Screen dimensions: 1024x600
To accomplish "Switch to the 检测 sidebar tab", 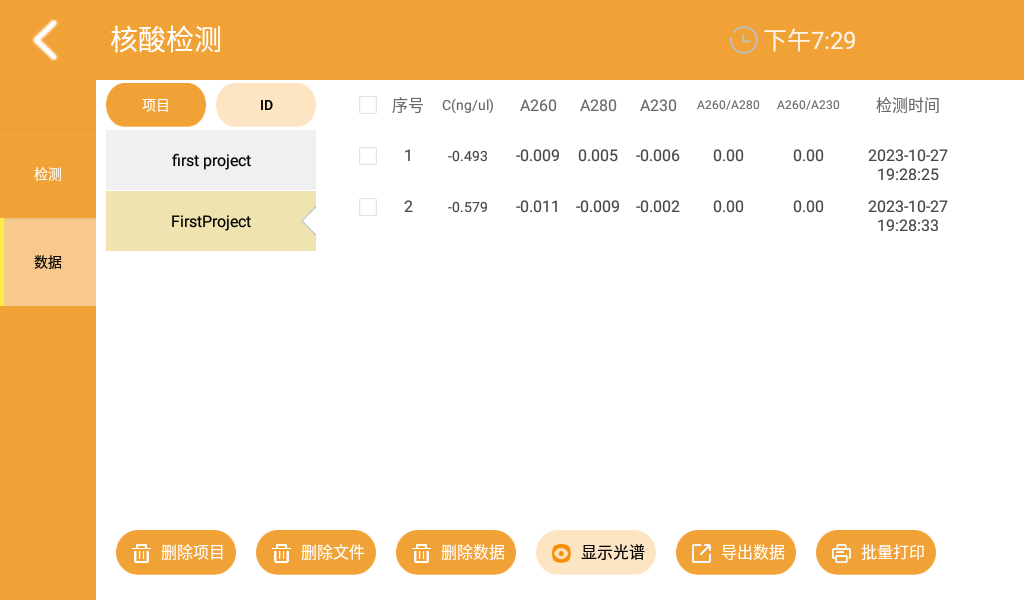I will [47, 174].
